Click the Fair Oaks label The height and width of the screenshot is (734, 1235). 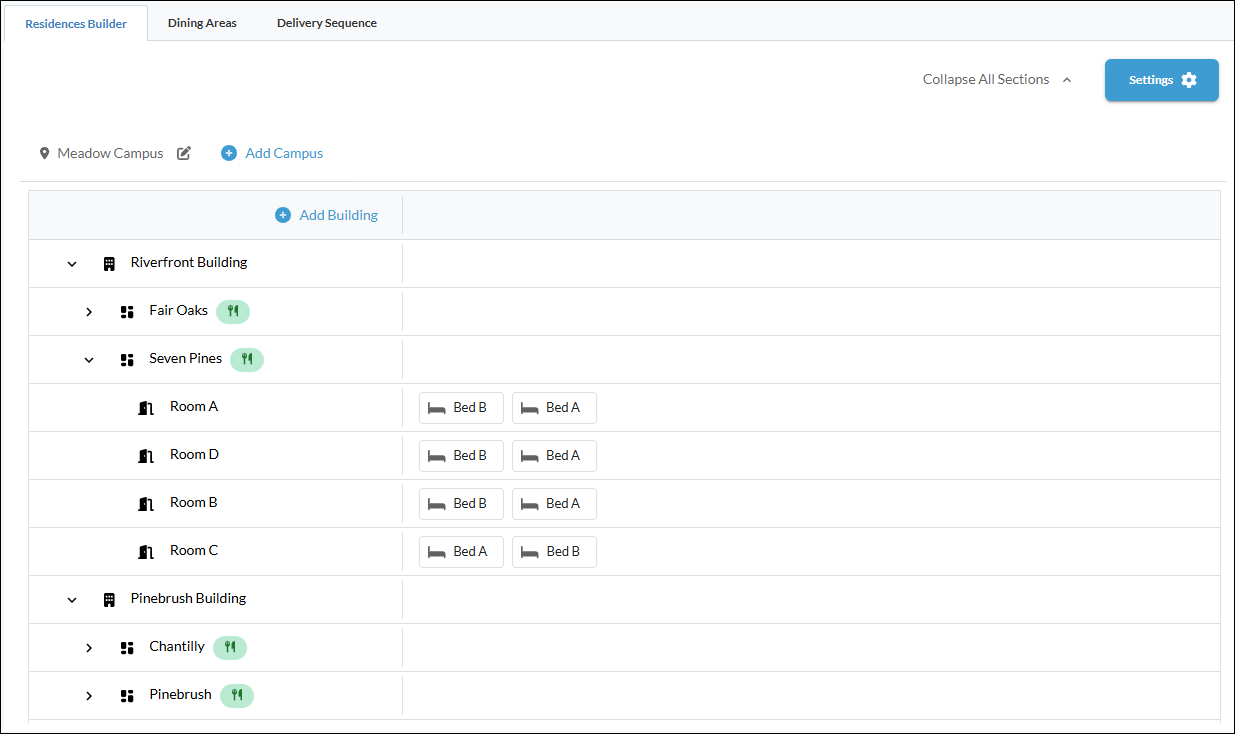tap(179, 311)
